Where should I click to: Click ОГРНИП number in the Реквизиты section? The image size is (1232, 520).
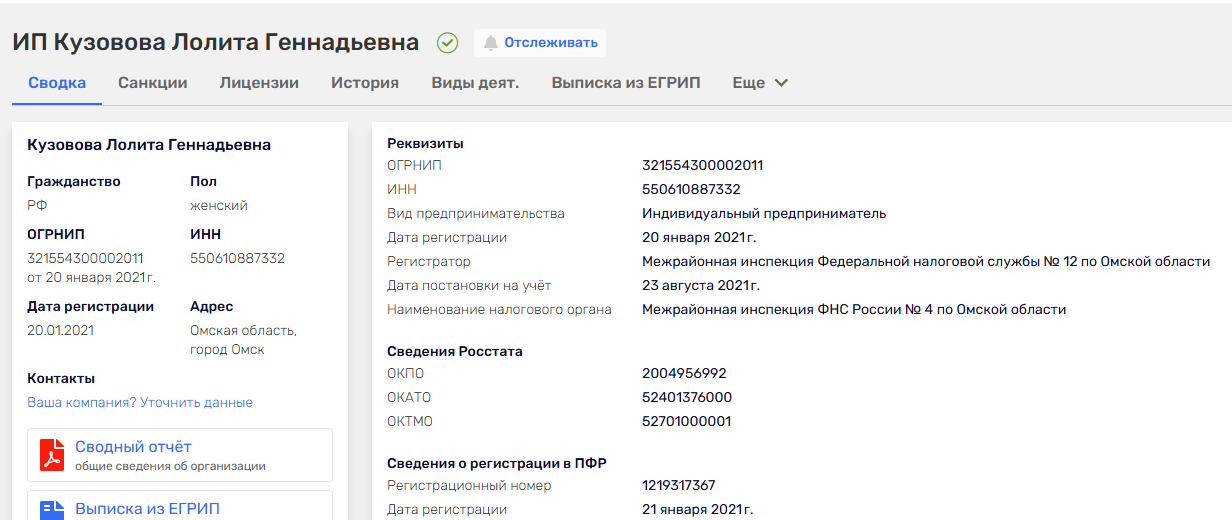[x=702, y=165]
